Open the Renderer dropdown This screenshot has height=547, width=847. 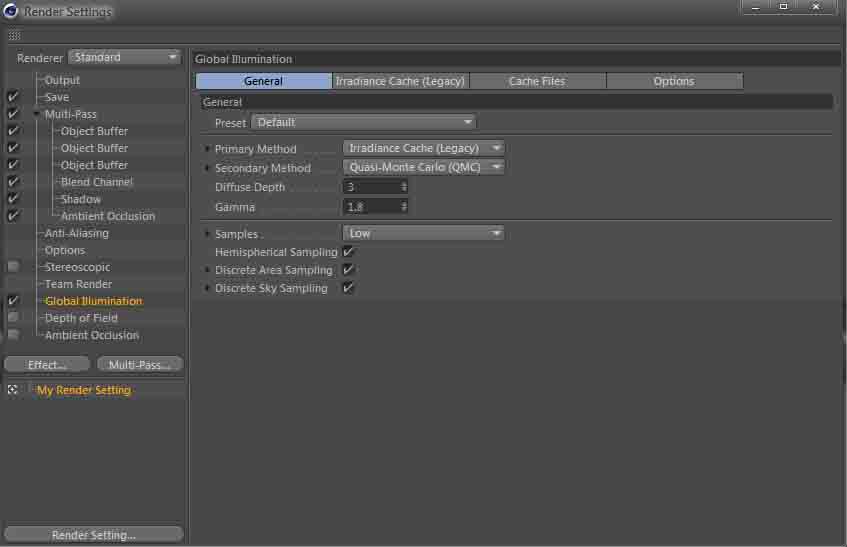click(x=124, y=57)
